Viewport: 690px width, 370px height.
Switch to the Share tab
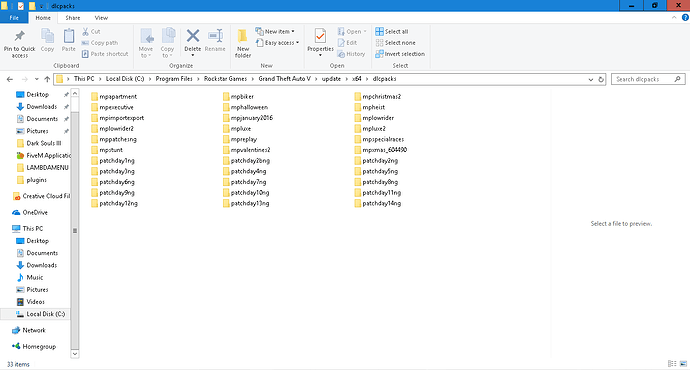(73, 18)
